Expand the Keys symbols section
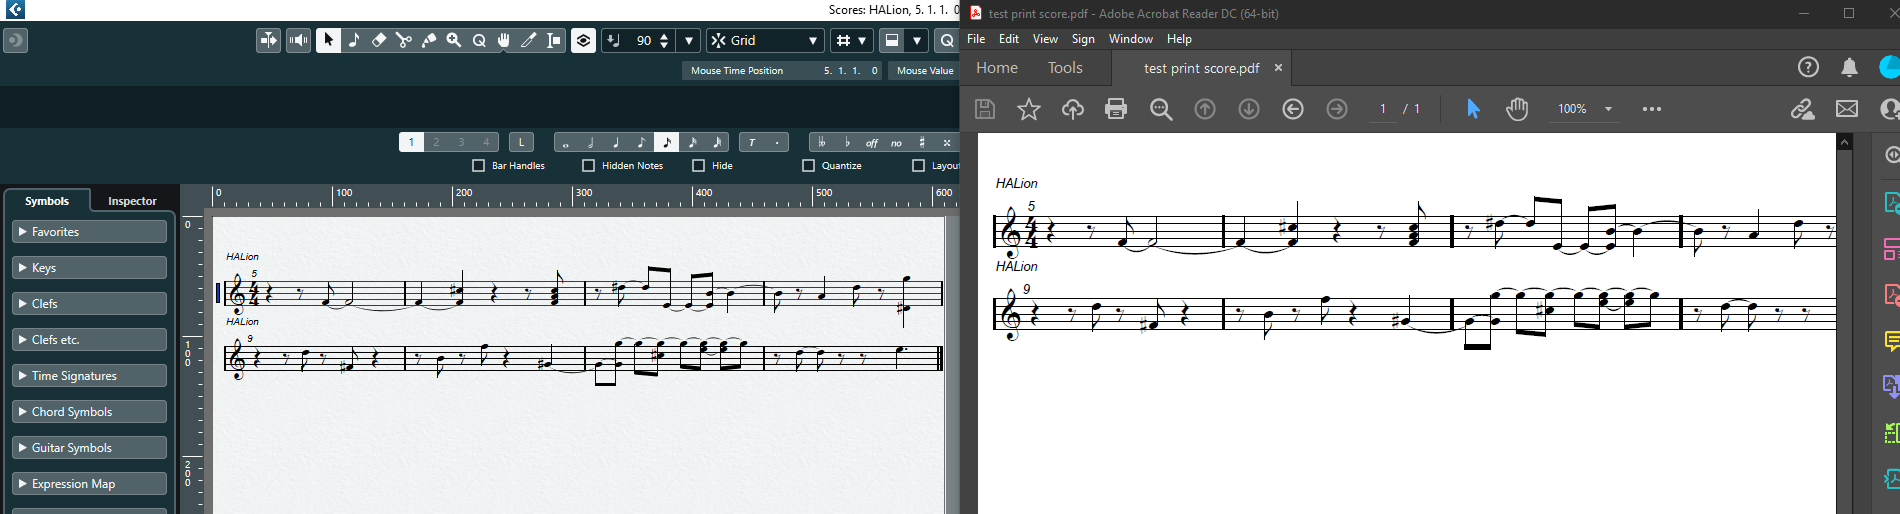1900x514 pixels. point(89,268)
